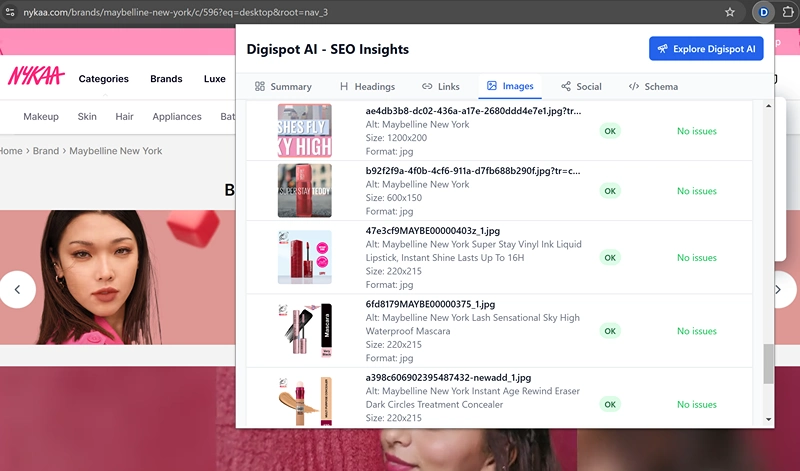Click the panel scrollbar down arrow
Viewport: 800px width, 471px height.
coord(768,420)
